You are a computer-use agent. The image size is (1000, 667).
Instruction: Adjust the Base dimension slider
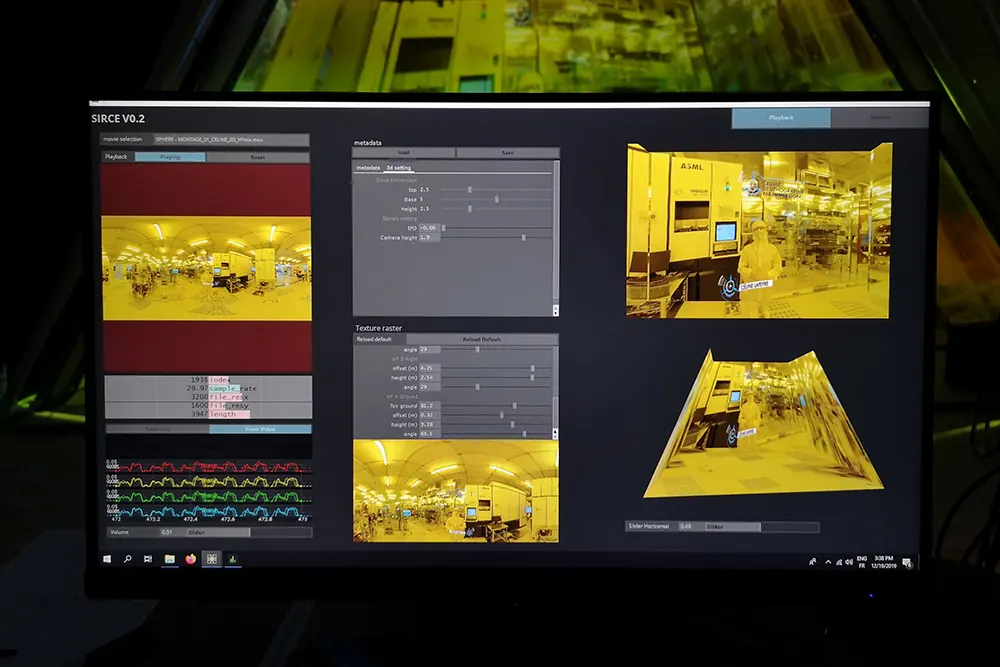496,199
